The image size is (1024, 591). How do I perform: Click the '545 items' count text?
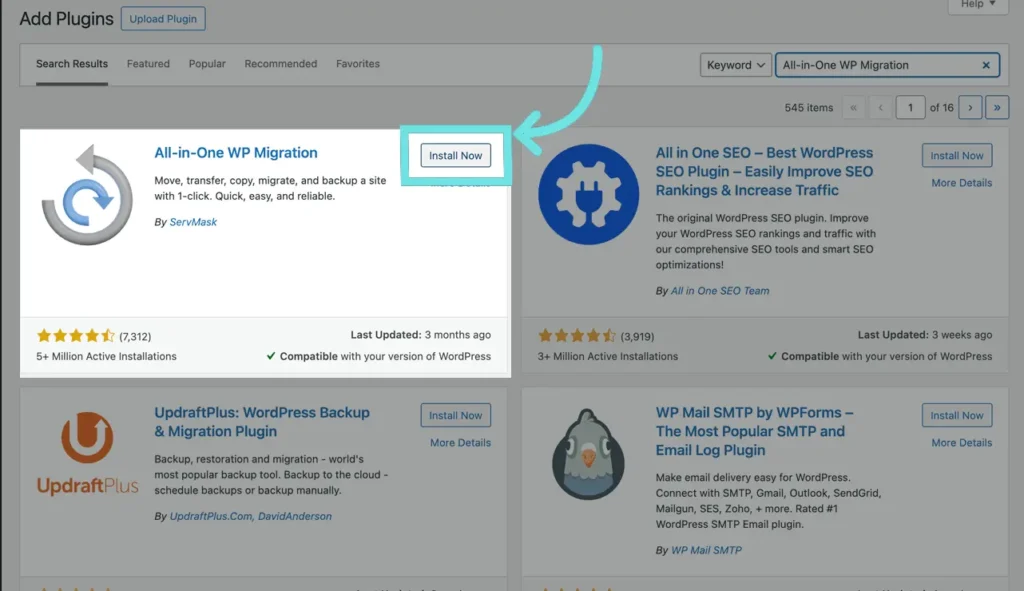click(x=808, y=108)
